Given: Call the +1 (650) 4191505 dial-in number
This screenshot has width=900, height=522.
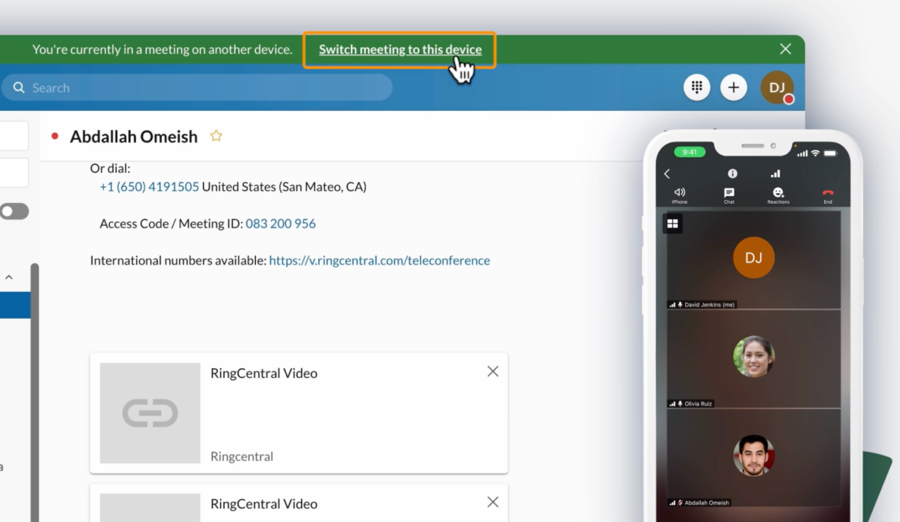Looking at the screenshot, I should click(x=149, y=187).
